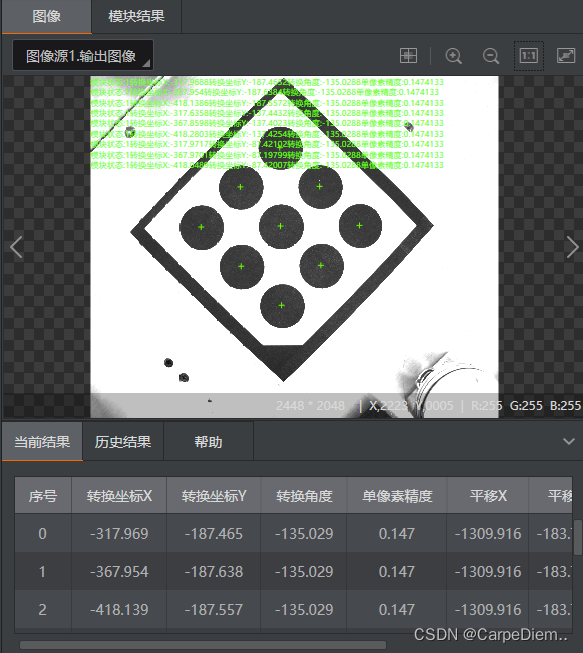Click the 单像素精度 column header
Viewport: 583px width, 653px height.
pos(397,496)
